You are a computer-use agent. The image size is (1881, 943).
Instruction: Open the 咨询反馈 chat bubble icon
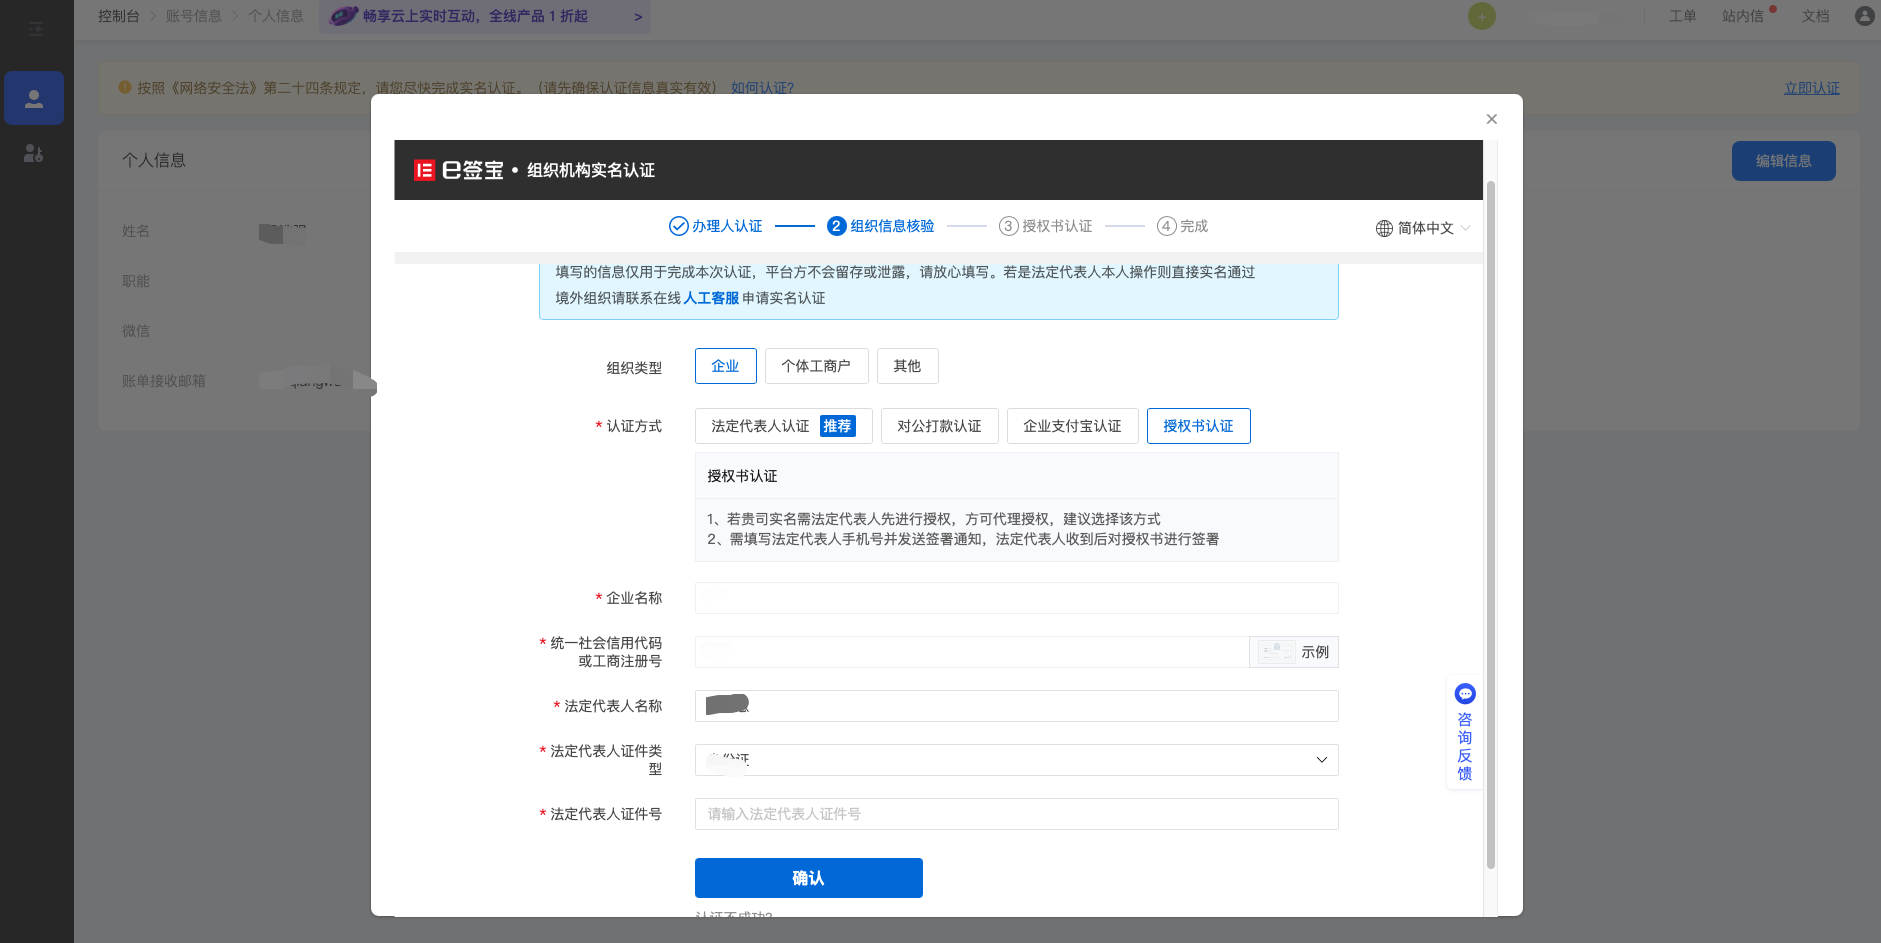pos(1465,694)
